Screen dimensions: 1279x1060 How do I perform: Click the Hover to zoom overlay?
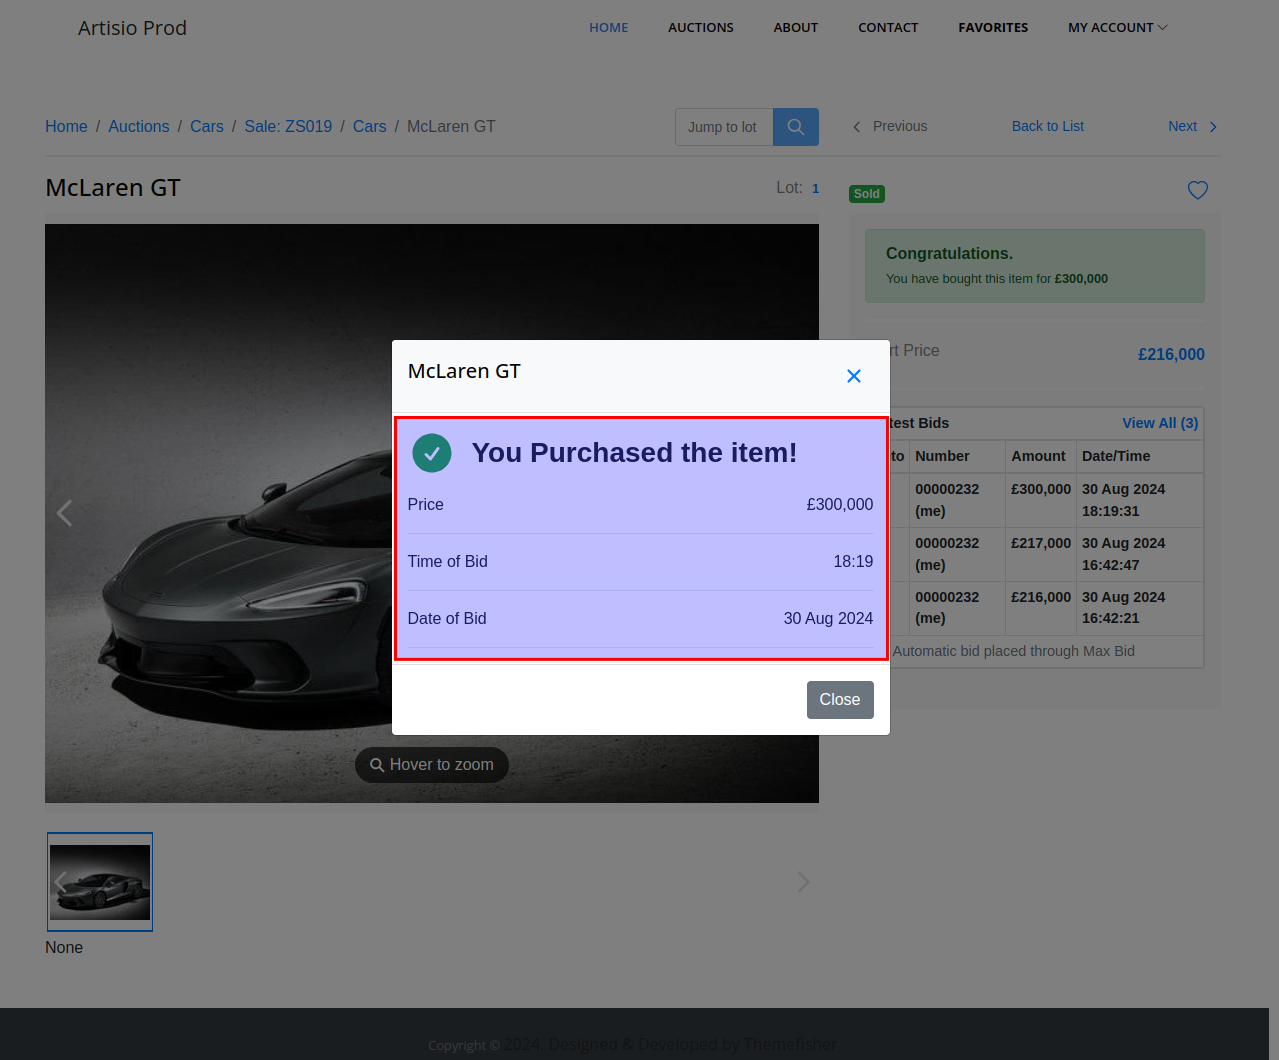tap(432, 765)
